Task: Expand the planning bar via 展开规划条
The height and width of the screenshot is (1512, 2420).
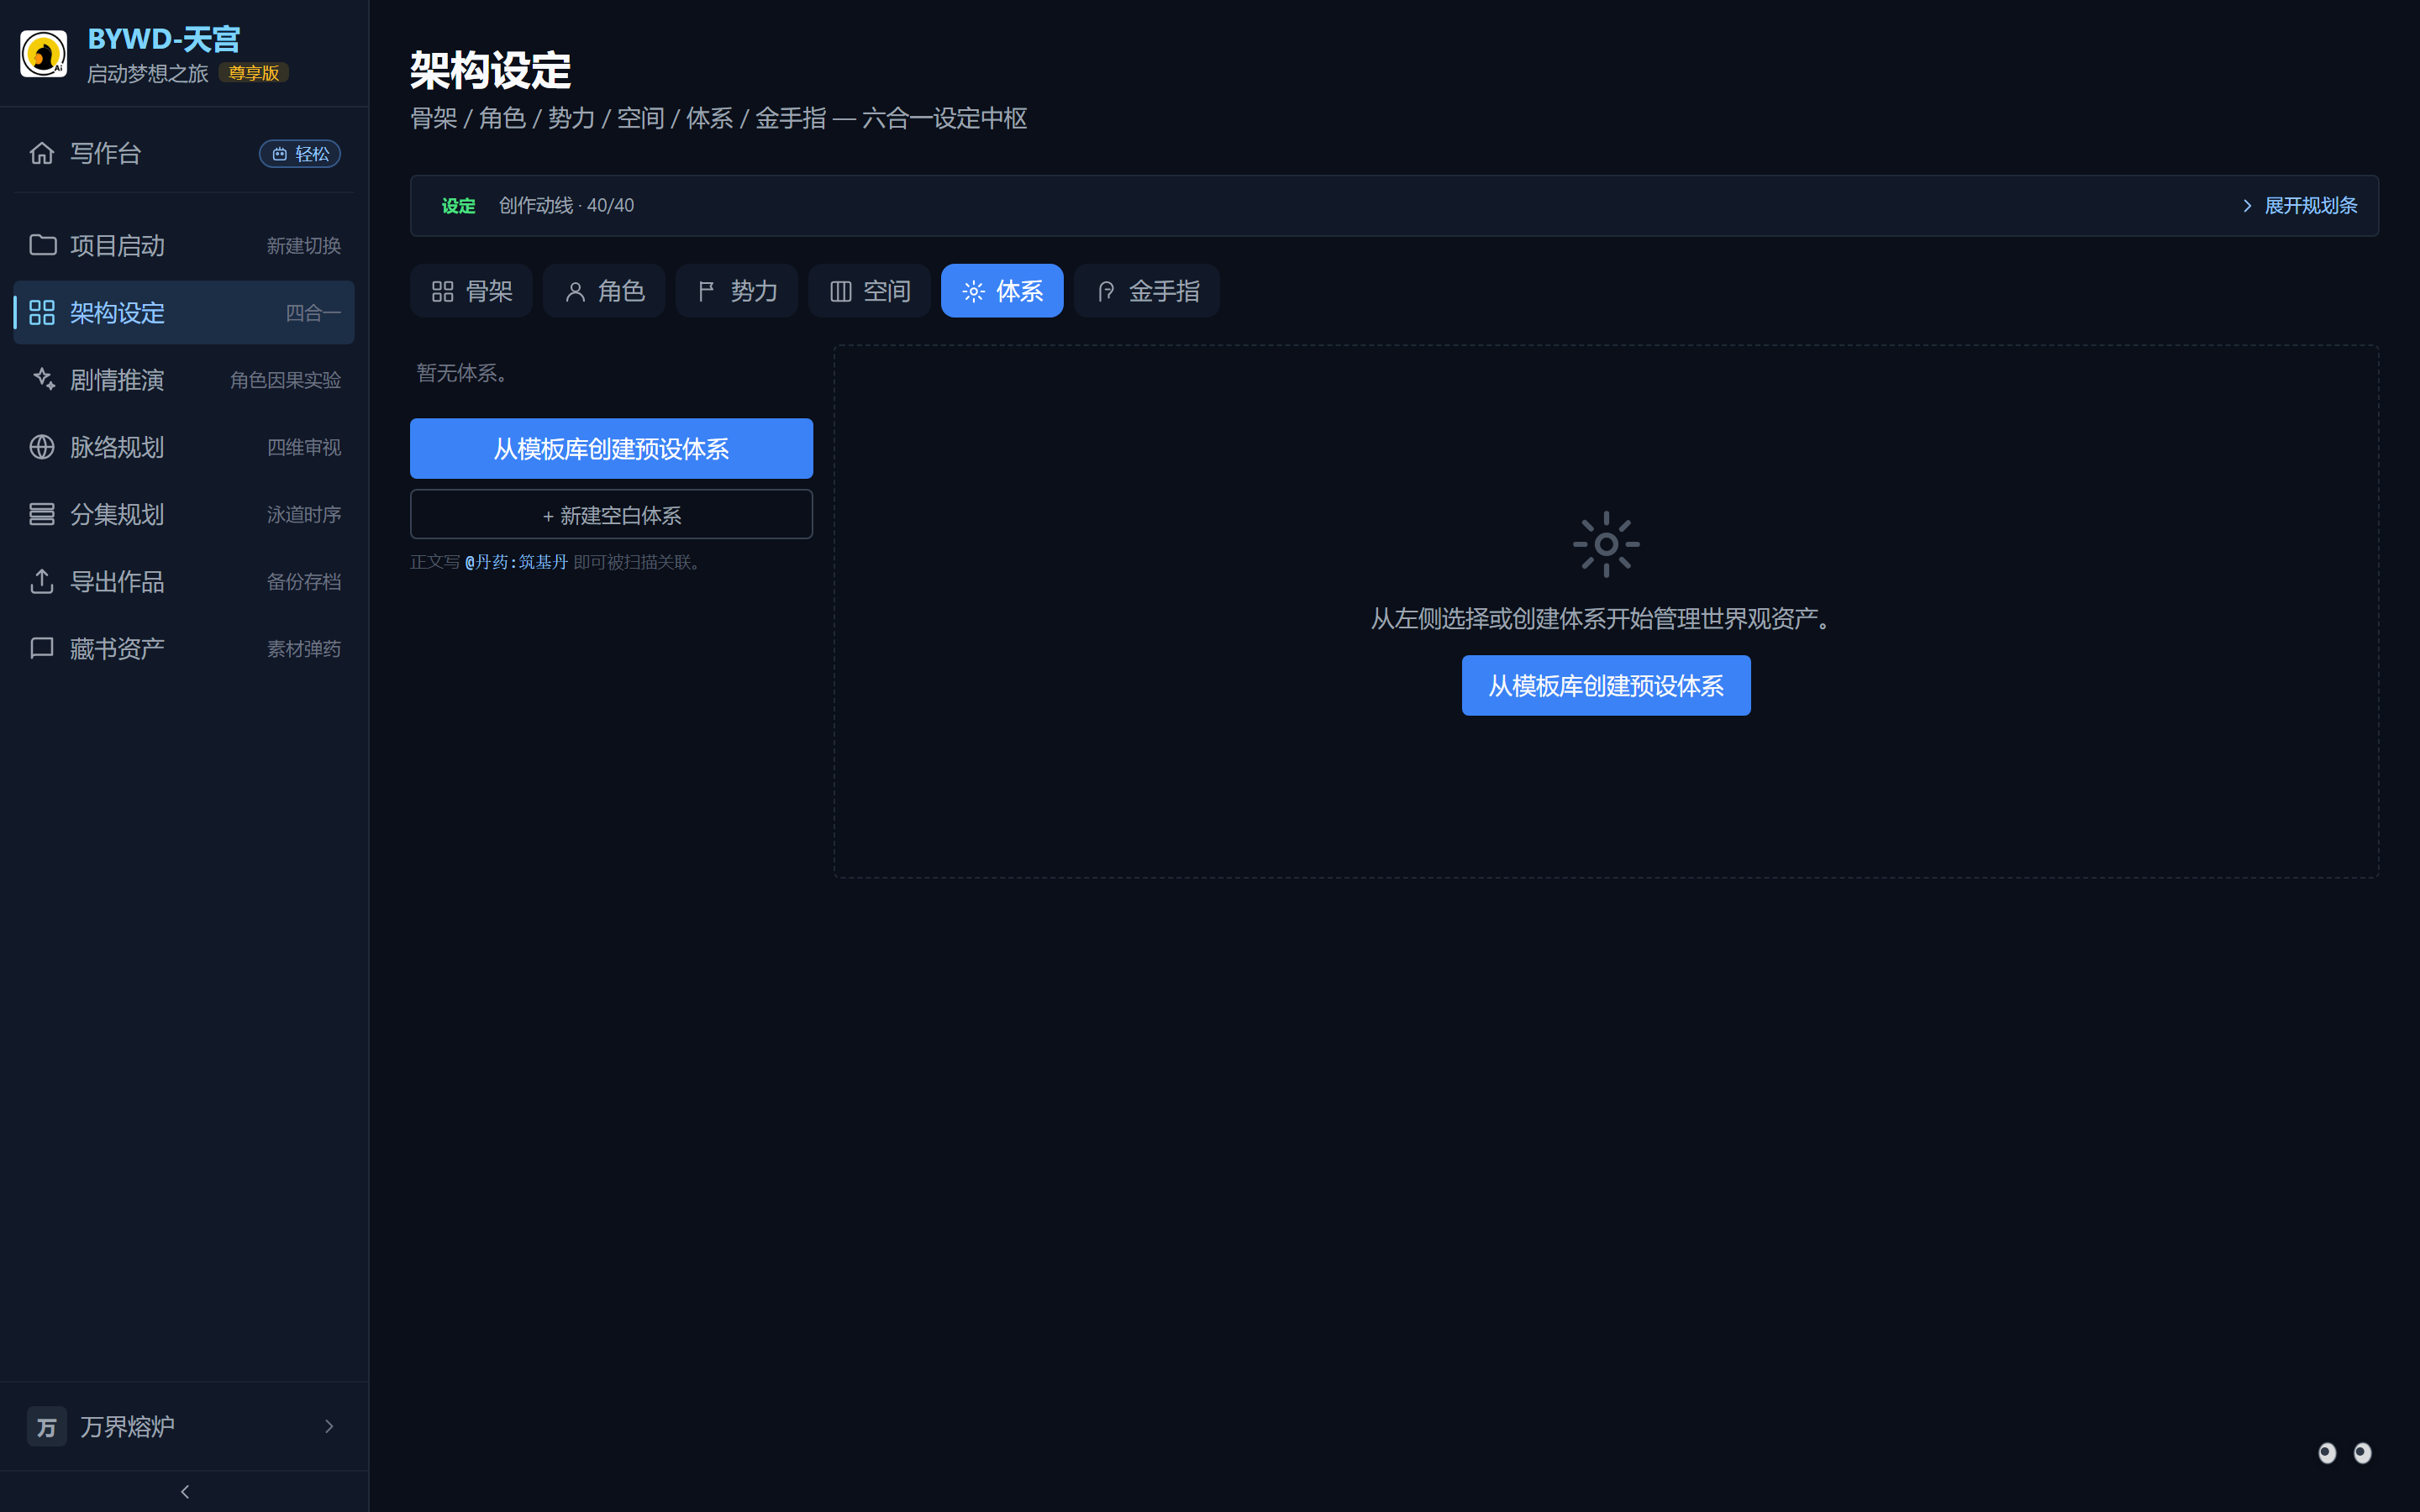Action: (2299, 205)
